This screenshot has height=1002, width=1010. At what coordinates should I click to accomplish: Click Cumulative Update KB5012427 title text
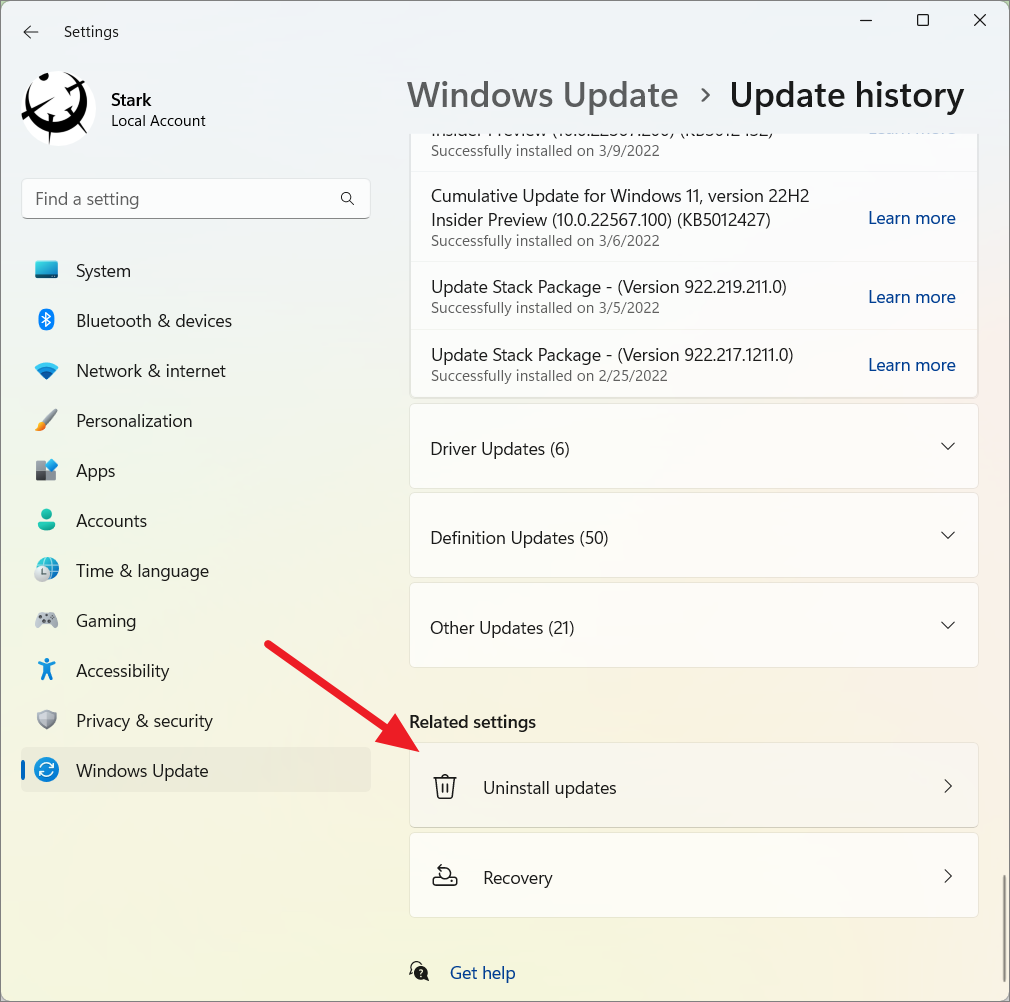pos(620,207)
